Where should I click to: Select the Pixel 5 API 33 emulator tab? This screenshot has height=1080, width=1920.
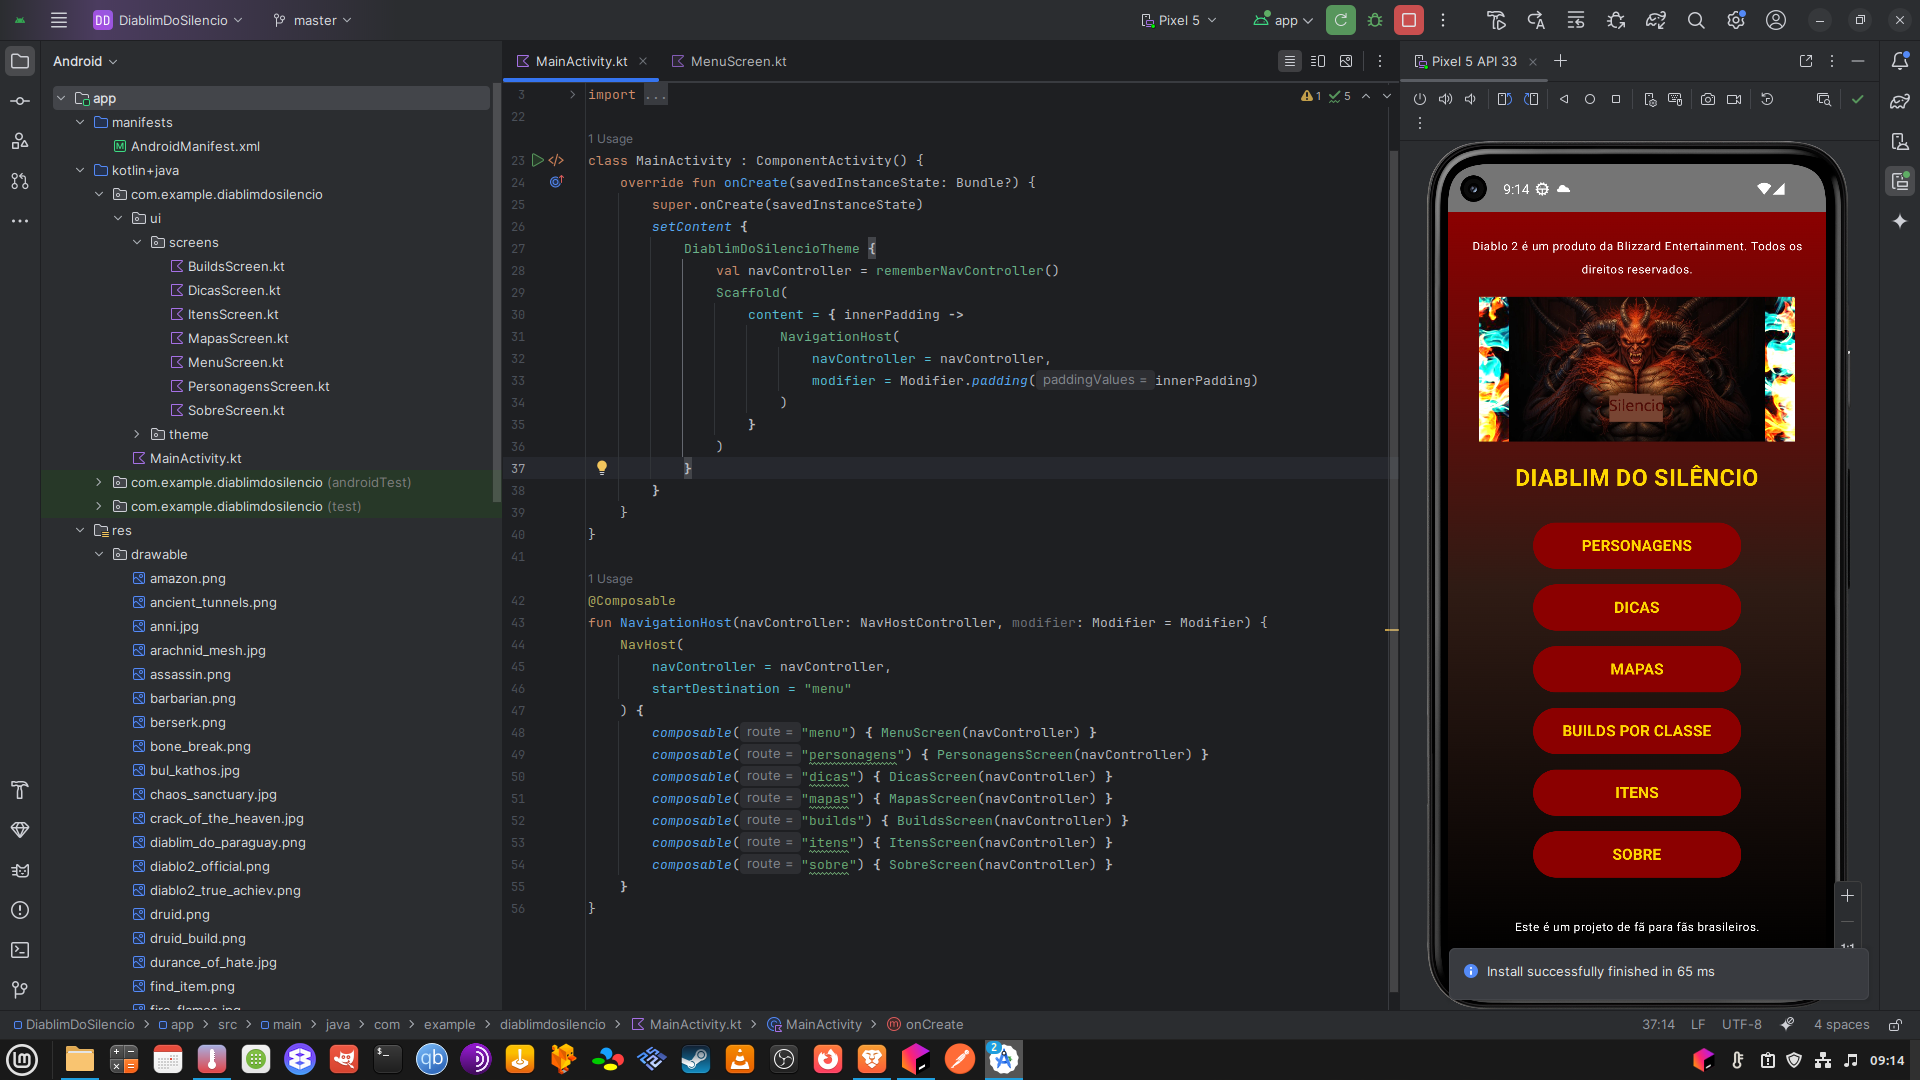point(1473,61)
